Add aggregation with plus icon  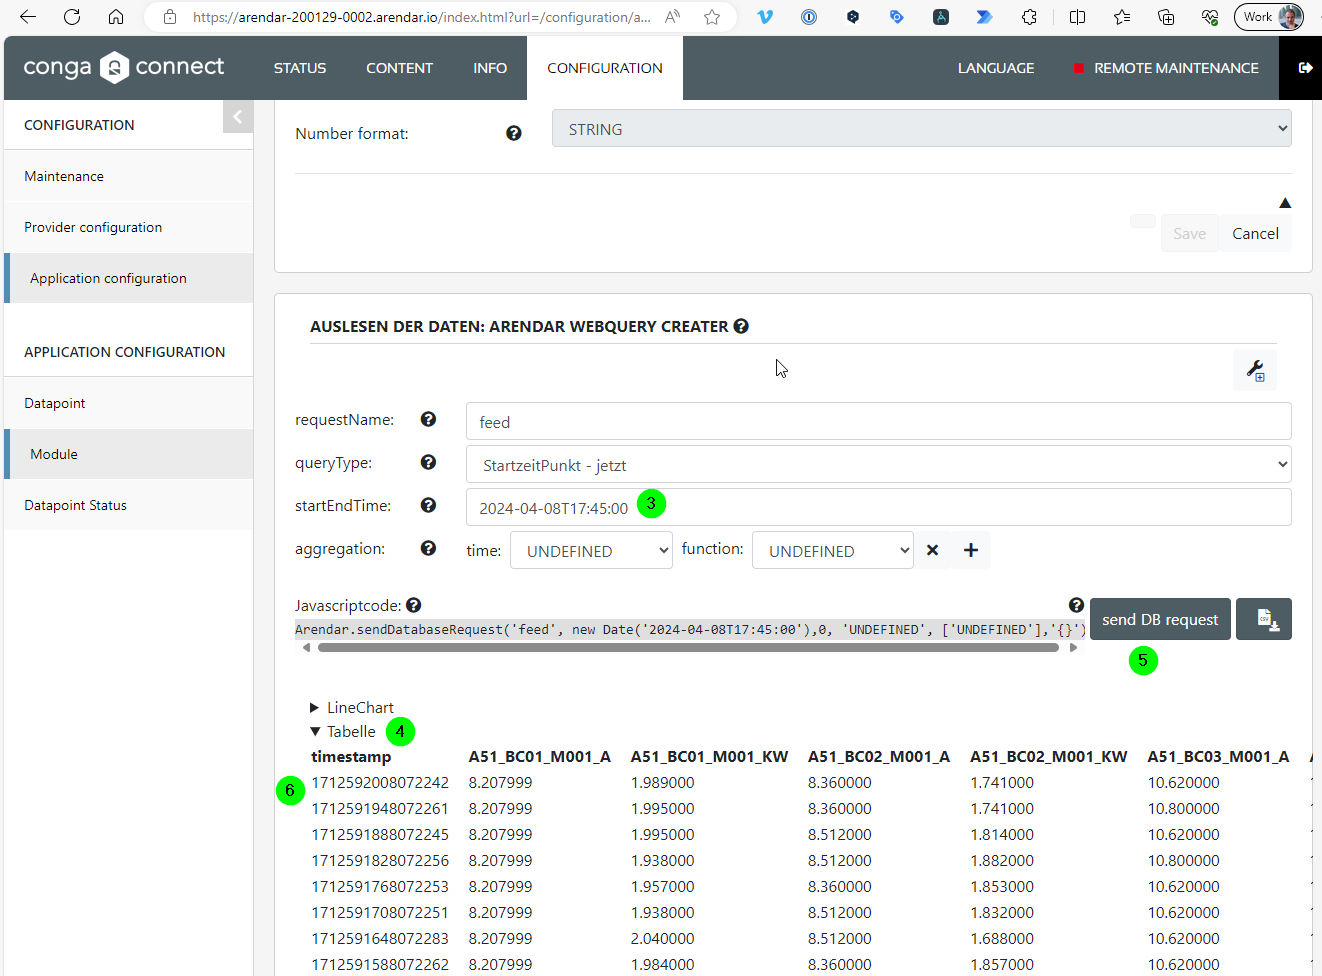pos(971,550)
